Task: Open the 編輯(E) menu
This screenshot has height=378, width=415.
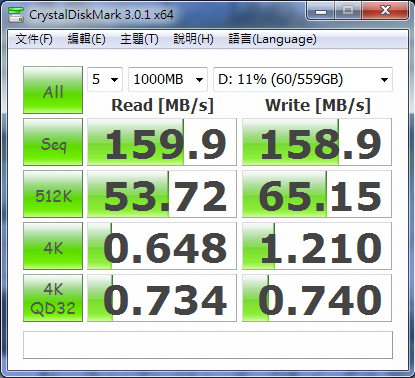Action: click(86, 39)
